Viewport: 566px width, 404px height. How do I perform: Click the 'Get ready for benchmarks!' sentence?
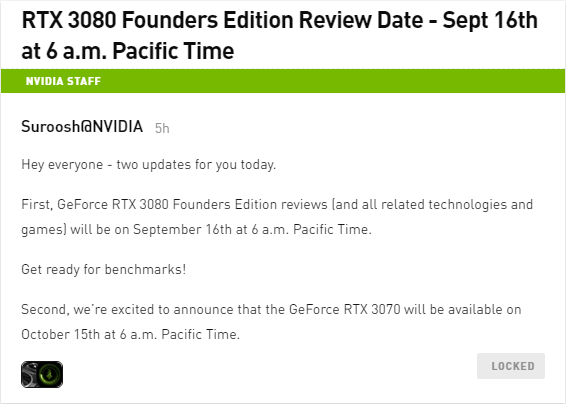(104, 270)
